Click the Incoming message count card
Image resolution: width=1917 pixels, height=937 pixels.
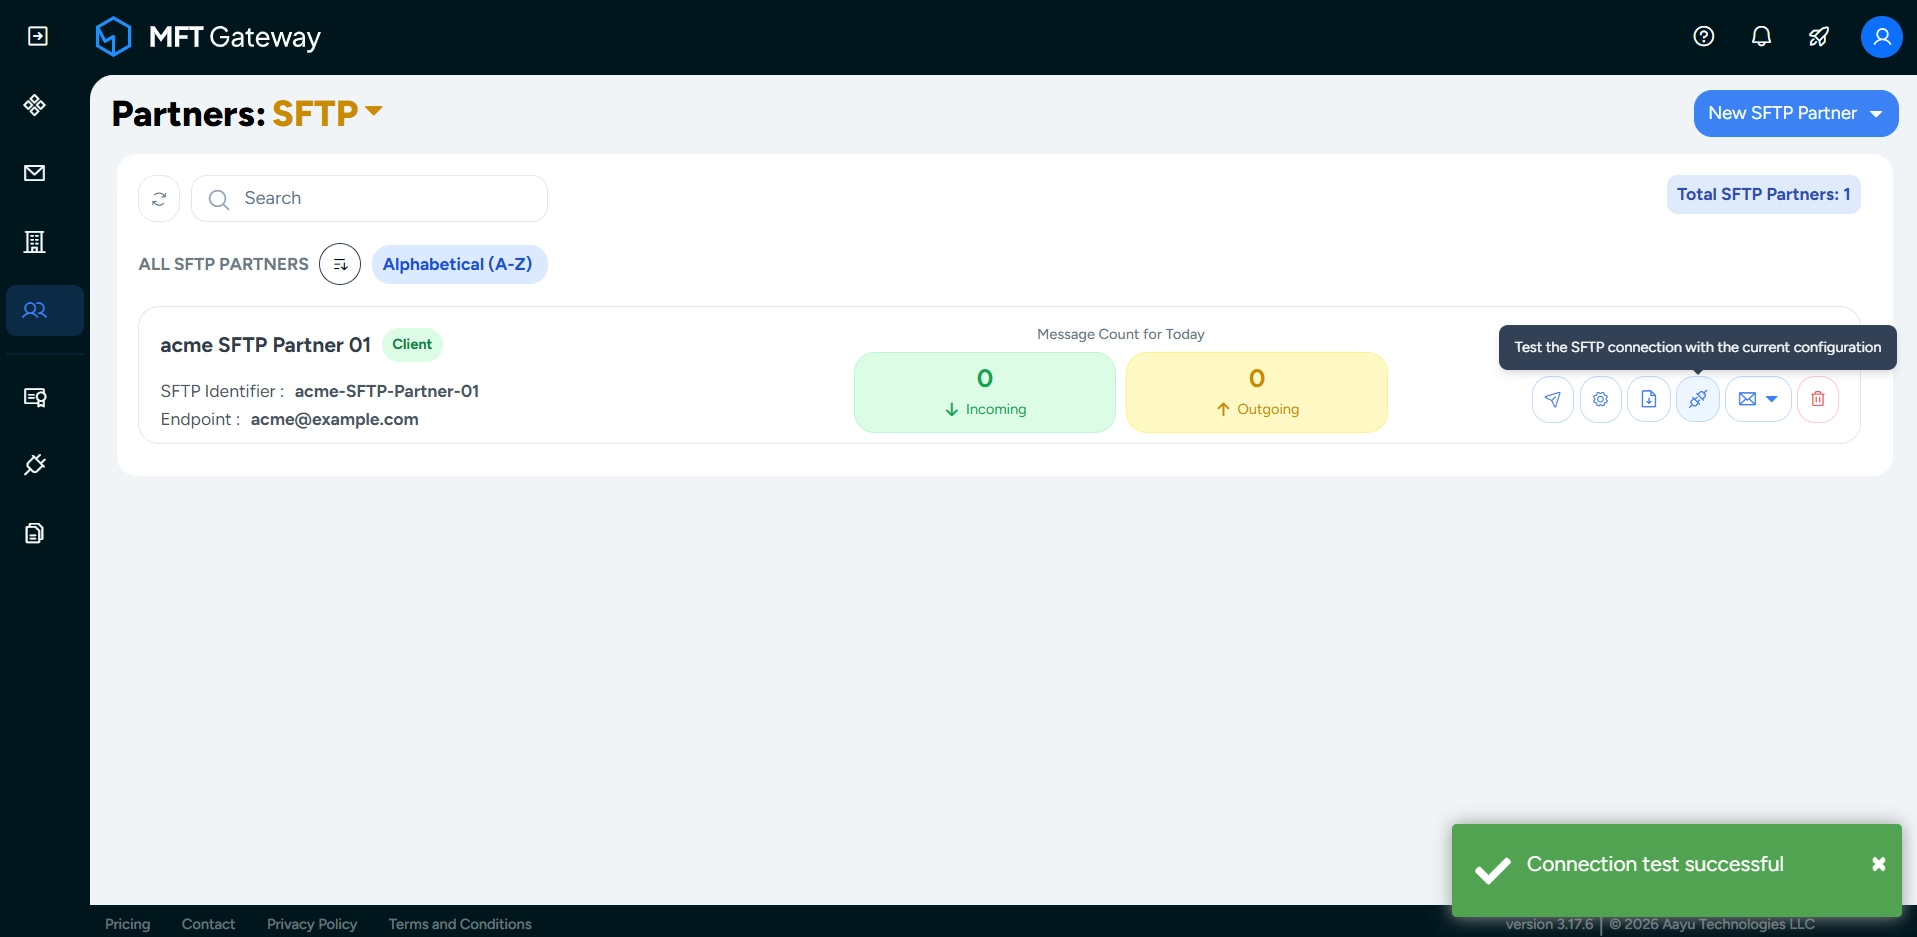(x=985, y=392)
